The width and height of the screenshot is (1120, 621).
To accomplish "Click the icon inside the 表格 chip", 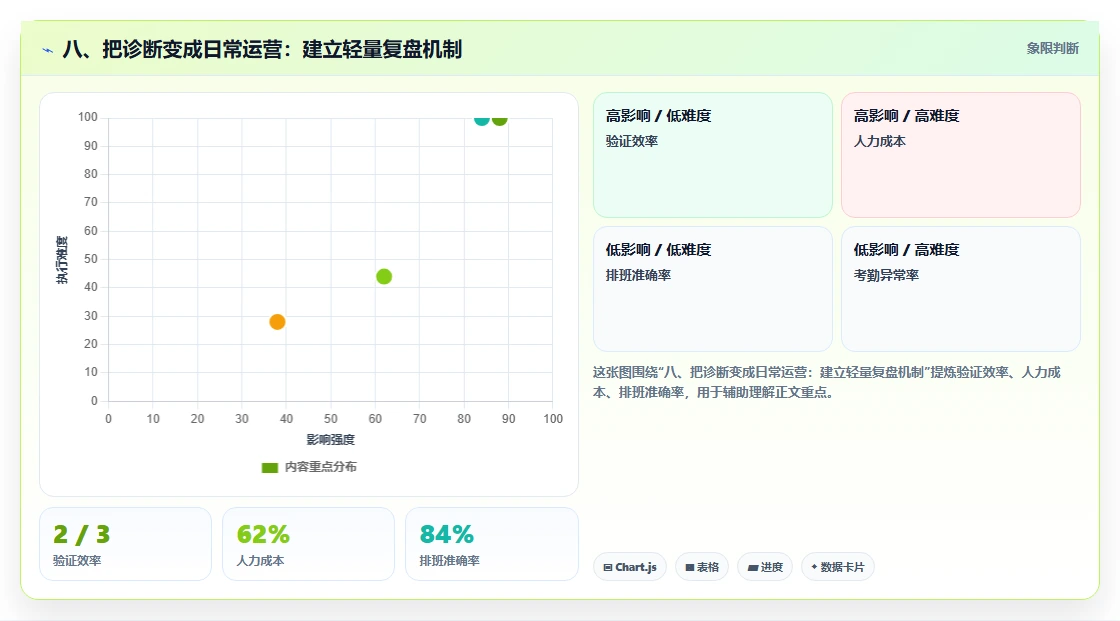I will point(690,568).
